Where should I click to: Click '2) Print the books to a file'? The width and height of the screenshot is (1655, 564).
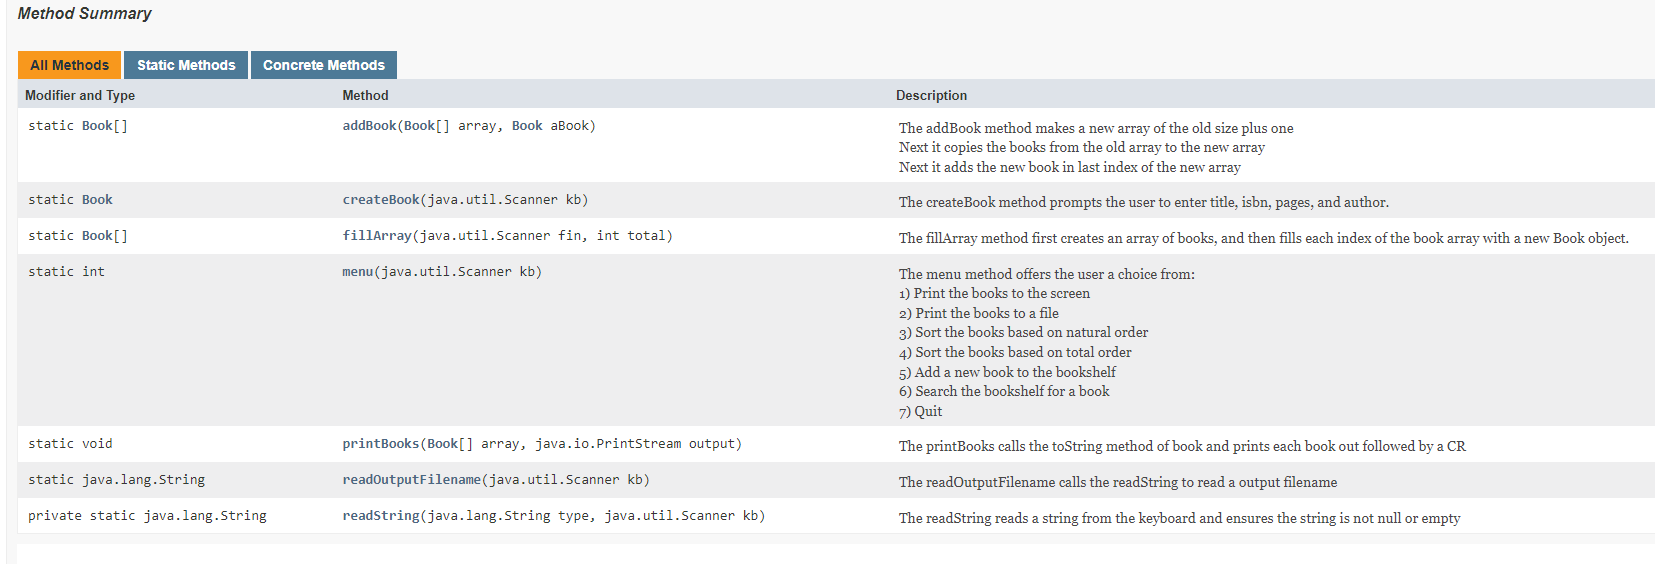click(x=979, y=313)
